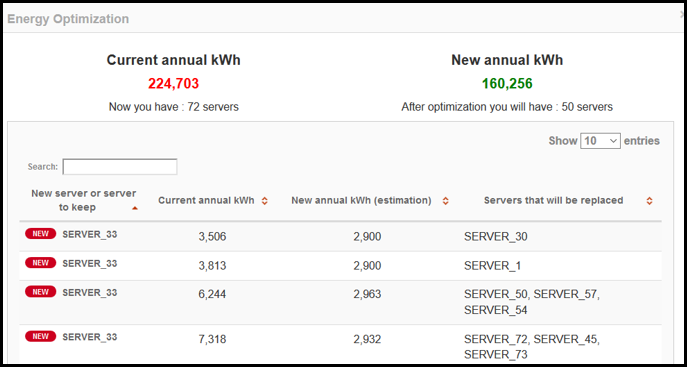Click the 7,318 current kWh cell
The image size is (687, 367).
(212, 339)
